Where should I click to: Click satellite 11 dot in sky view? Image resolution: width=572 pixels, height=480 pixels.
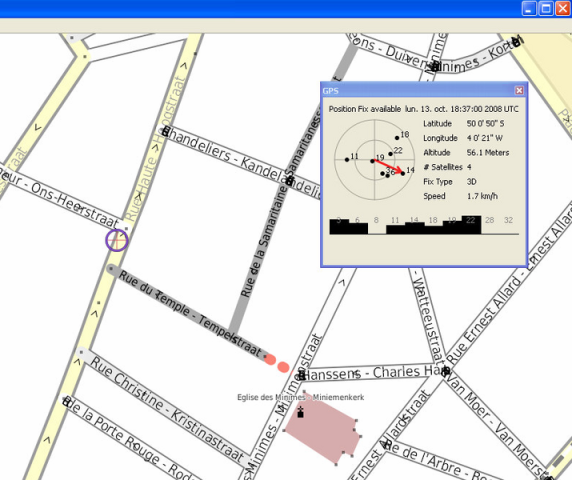click(347, 160)
